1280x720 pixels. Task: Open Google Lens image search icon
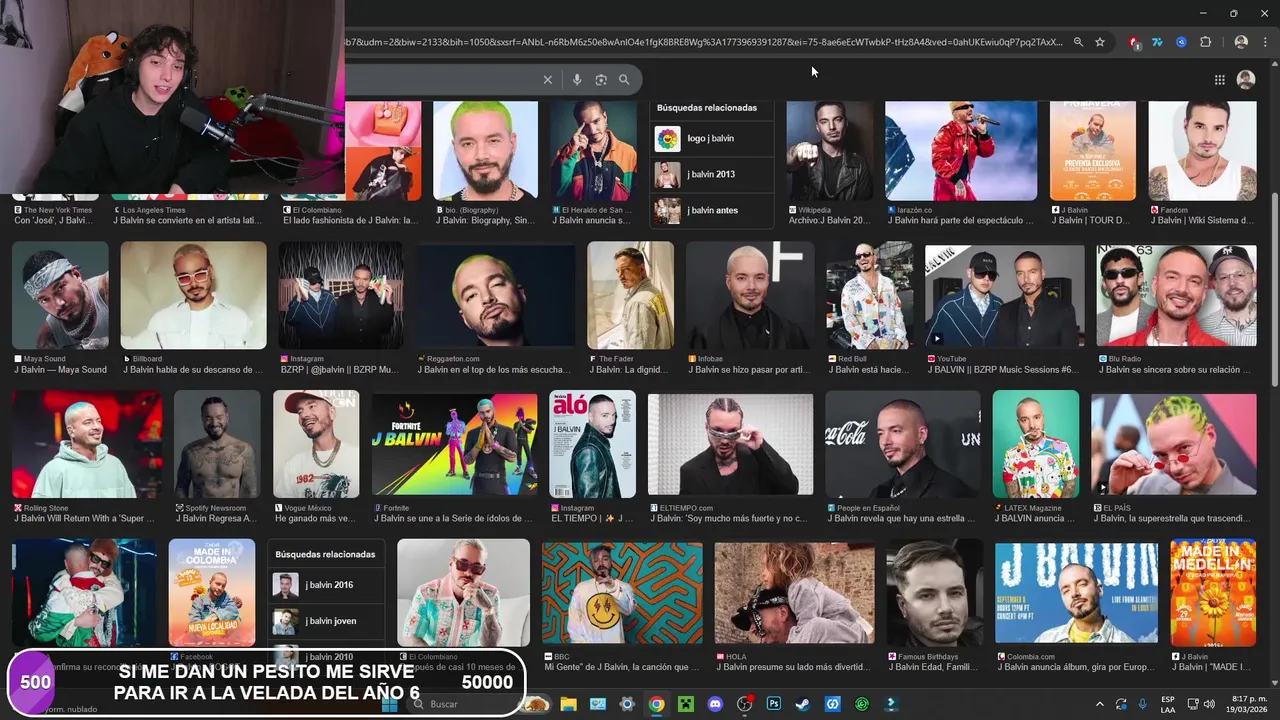pyautogui.click(x=601, y=80)
